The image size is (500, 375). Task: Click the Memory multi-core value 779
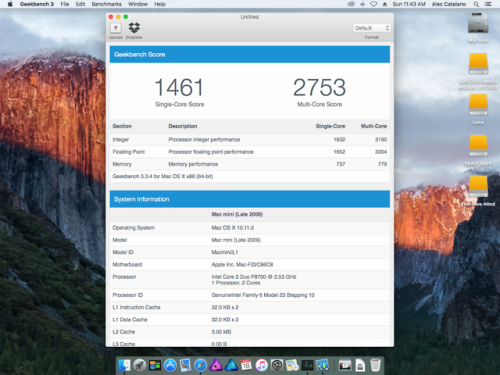click(x=382, y=164)
